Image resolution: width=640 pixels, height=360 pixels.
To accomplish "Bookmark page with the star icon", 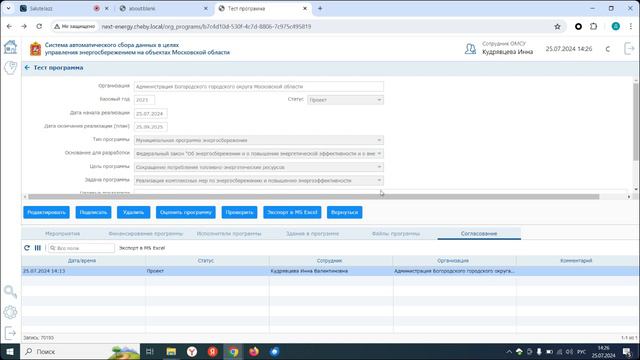I will tap(558, 27).
